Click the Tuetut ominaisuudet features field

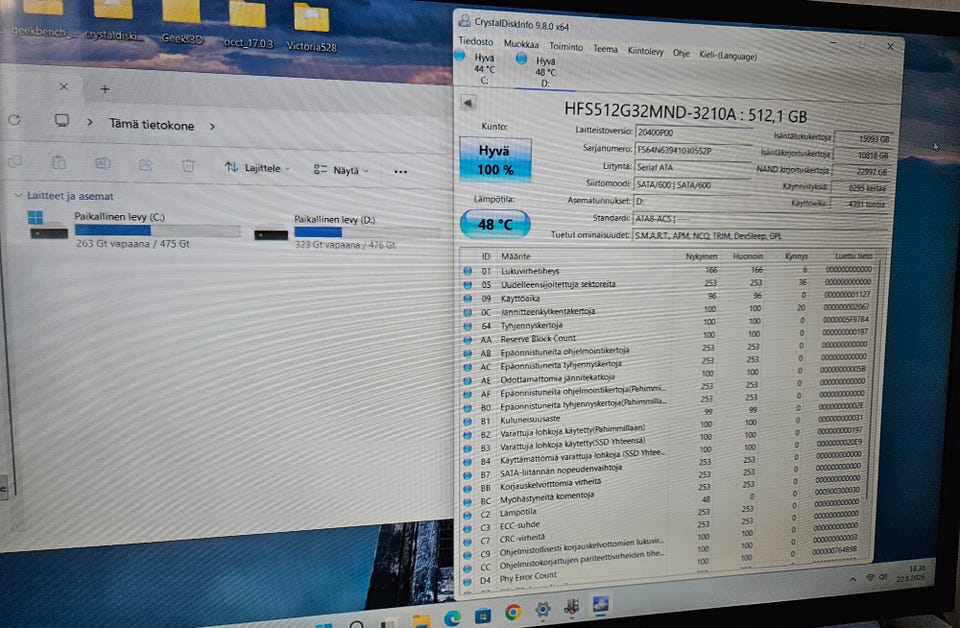(759, 236)
